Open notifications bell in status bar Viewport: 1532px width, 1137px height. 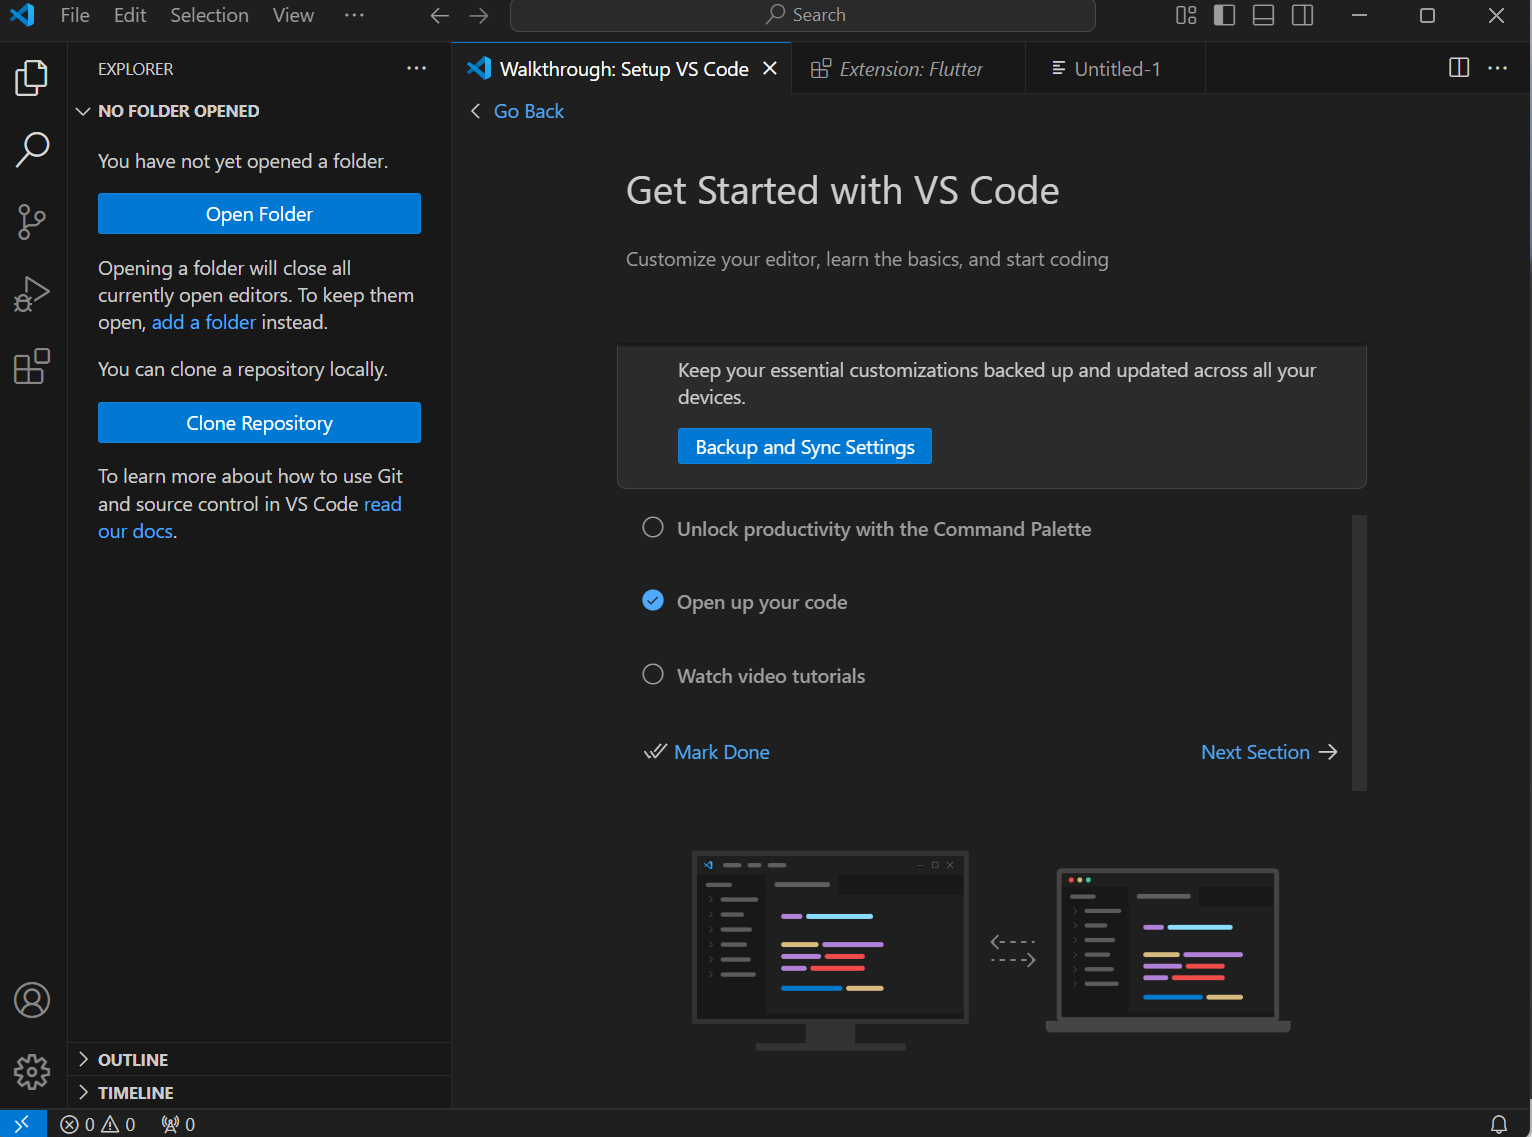[1499, 1124]
